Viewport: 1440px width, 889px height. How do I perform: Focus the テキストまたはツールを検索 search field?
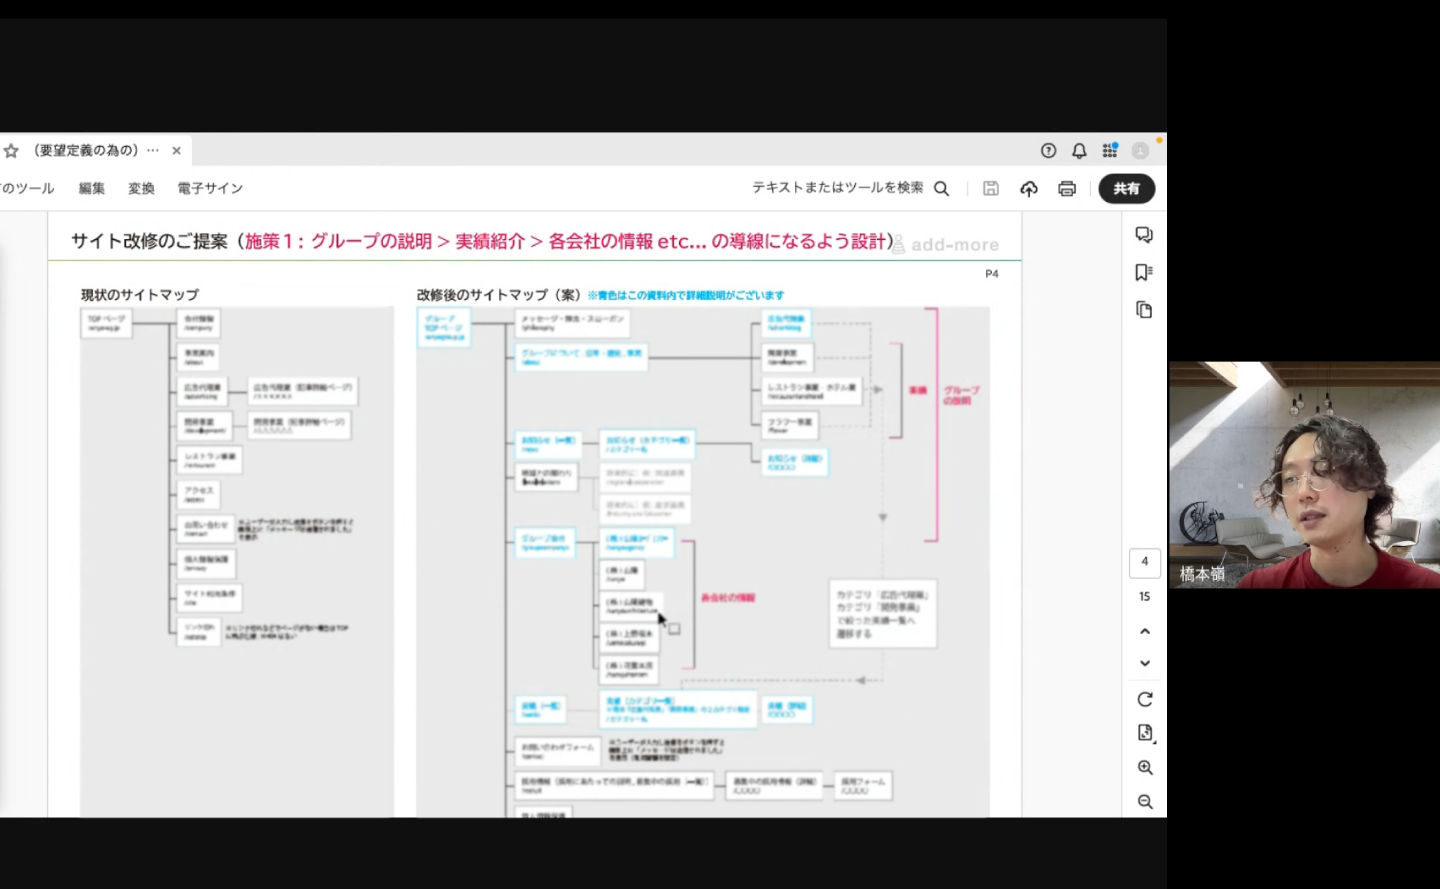(838, 188)
